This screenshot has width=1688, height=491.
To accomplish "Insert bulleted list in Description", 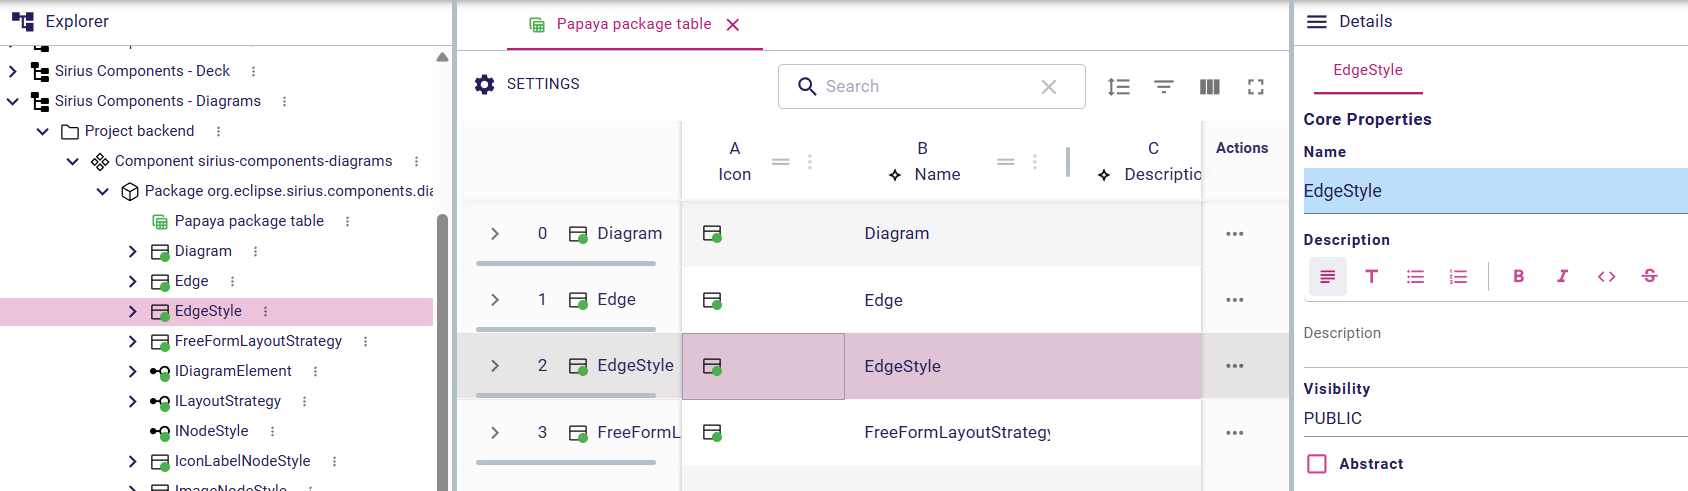I will (1415, 277).
